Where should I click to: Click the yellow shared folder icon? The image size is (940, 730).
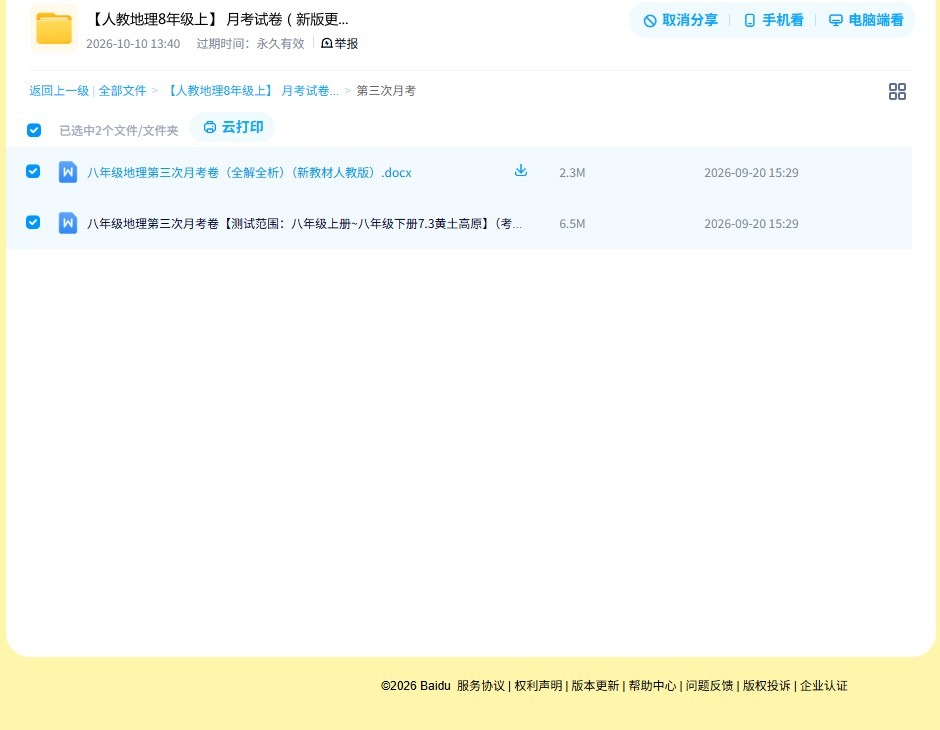pyautogui.click(x=54, y=28)
